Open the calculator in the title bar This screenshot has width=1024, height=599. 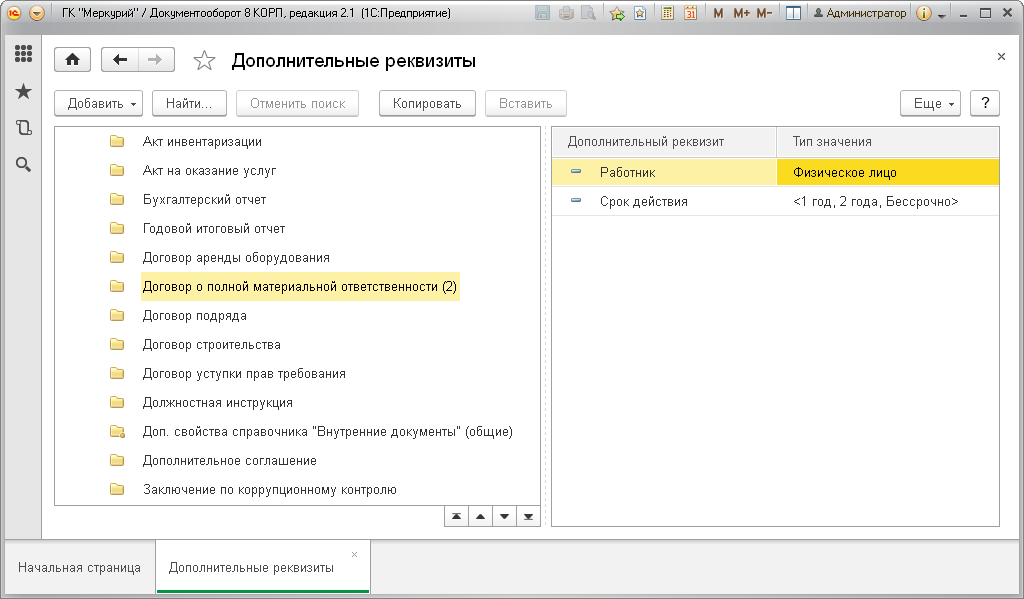[667, 13]
